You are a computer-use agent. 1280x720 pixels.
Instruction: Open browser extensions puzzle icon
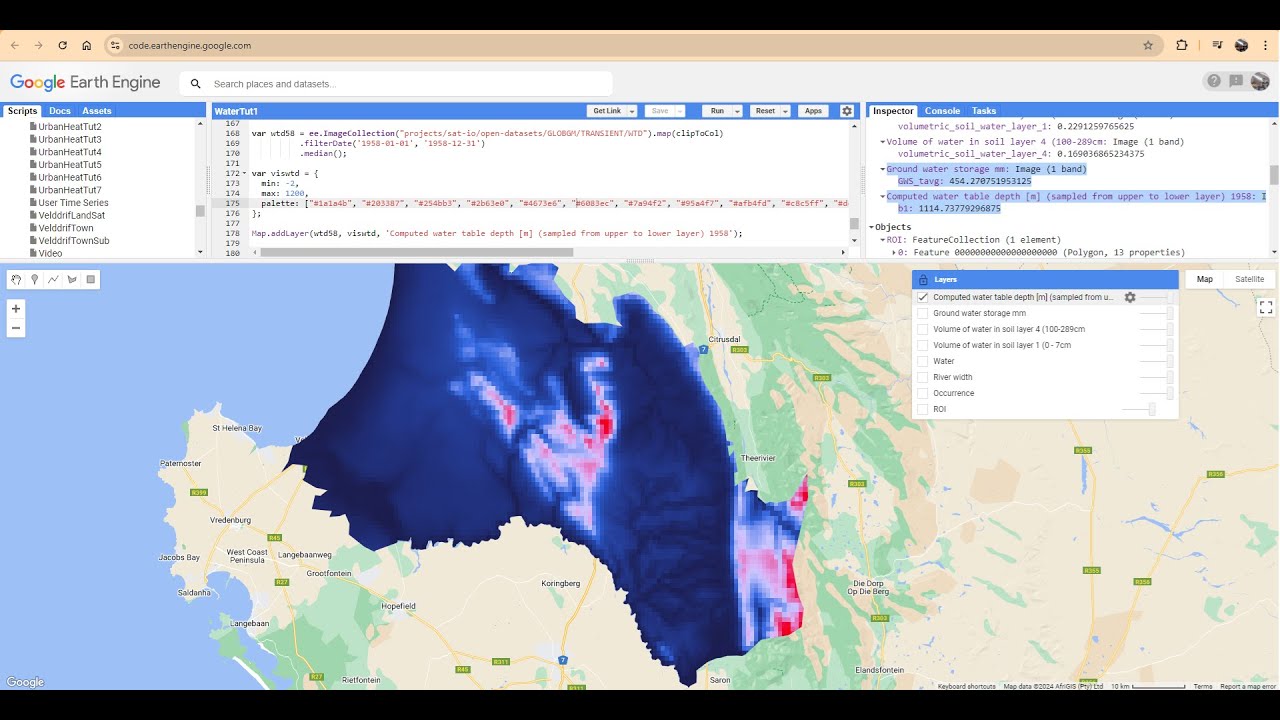[x=1182, y=45]
